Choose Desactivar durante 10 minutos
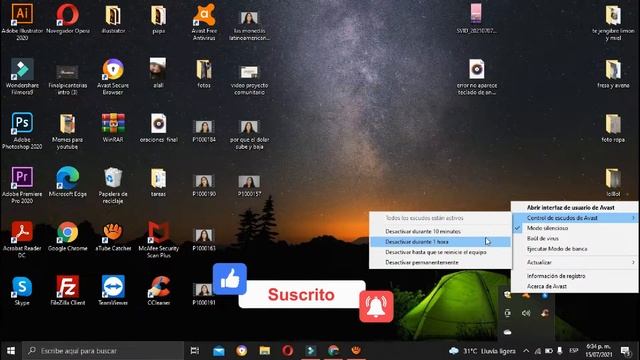 (x=440, y=231)
